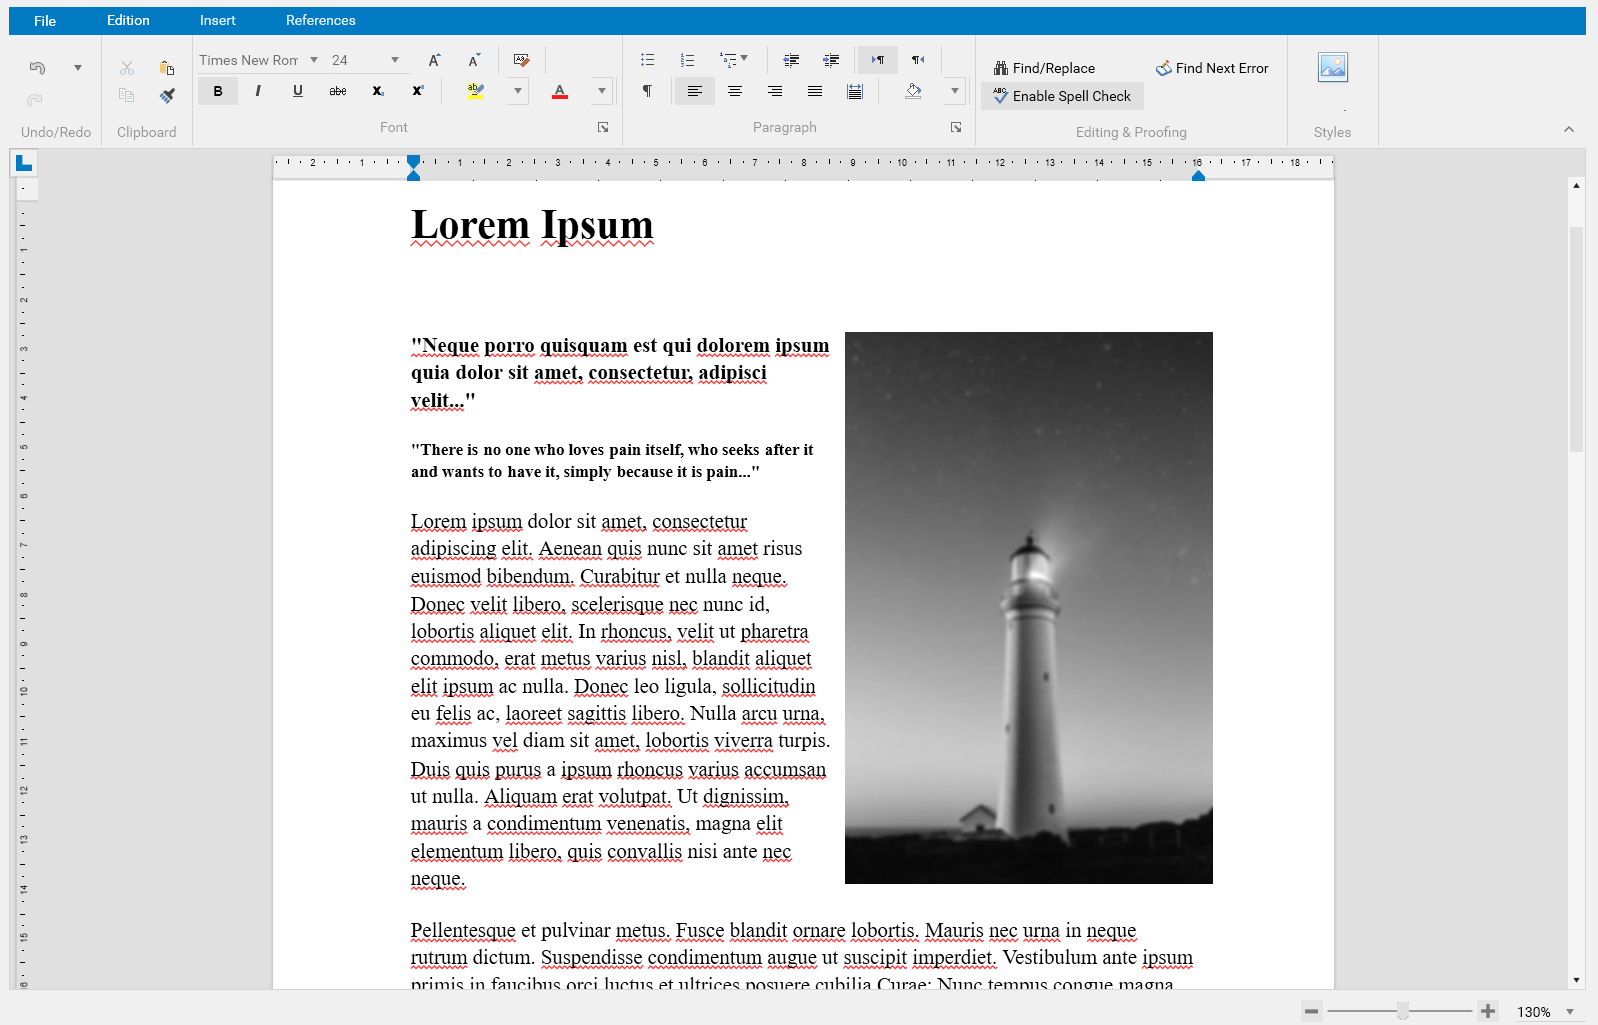
Task: Click the Find/Replace button
Action: (1044, 68)
